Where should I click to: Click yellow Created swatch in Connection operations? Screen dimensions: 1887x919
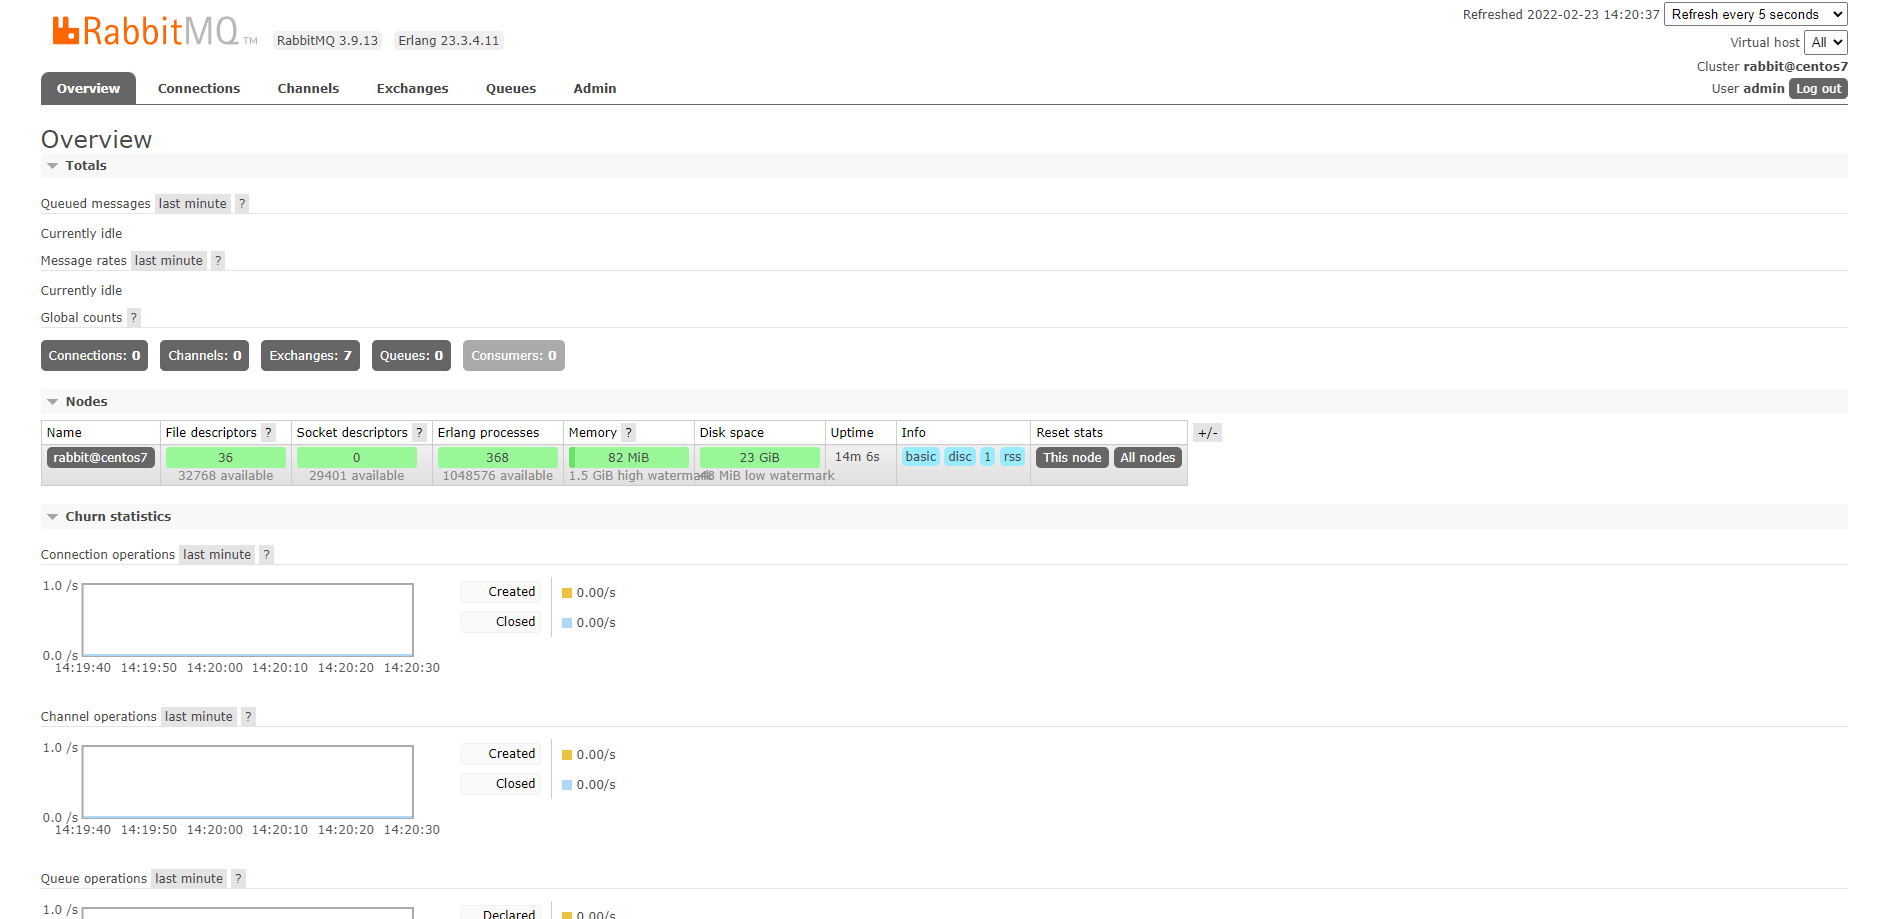(567, 593)
